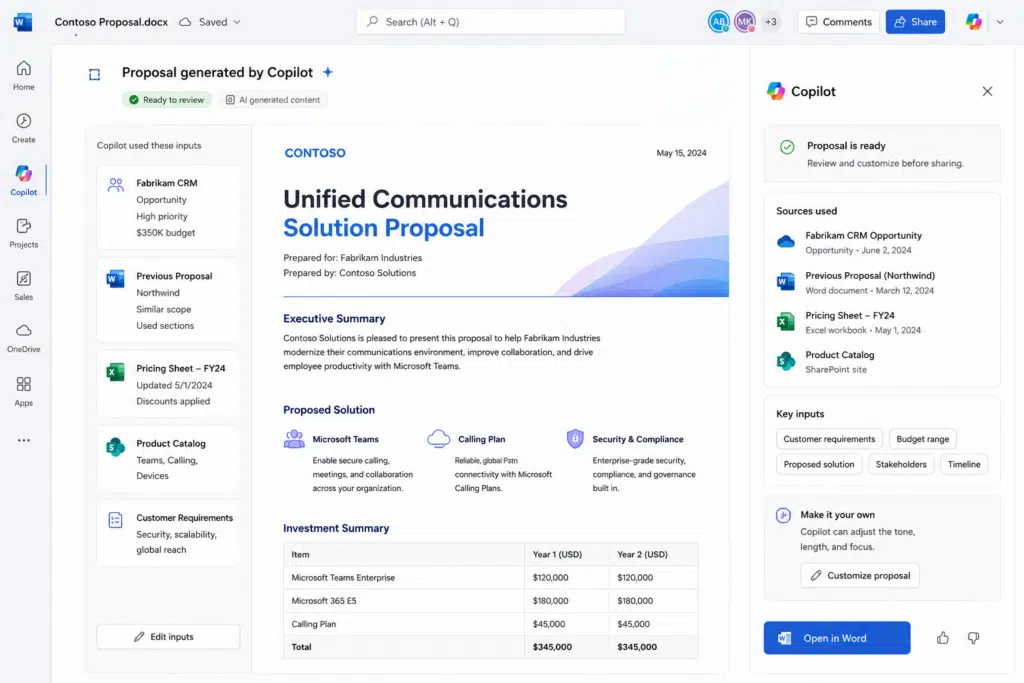Image resolution: width=1024 pixels, height=683 pixels.
Task: Open OneDrive in the left sidebar
Action: point(24,338)
